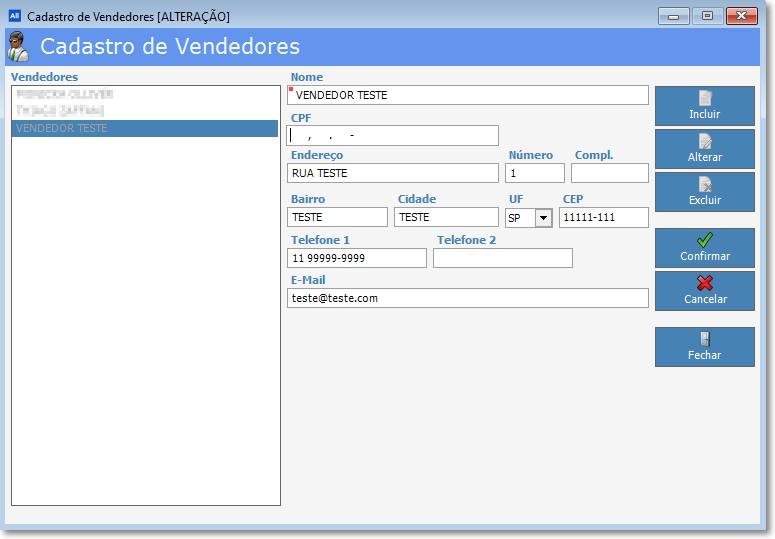Image resolution: width=775 pixels, height=539 pixels.
Task: Open the UF state dropdown
Action: point(543,218)
